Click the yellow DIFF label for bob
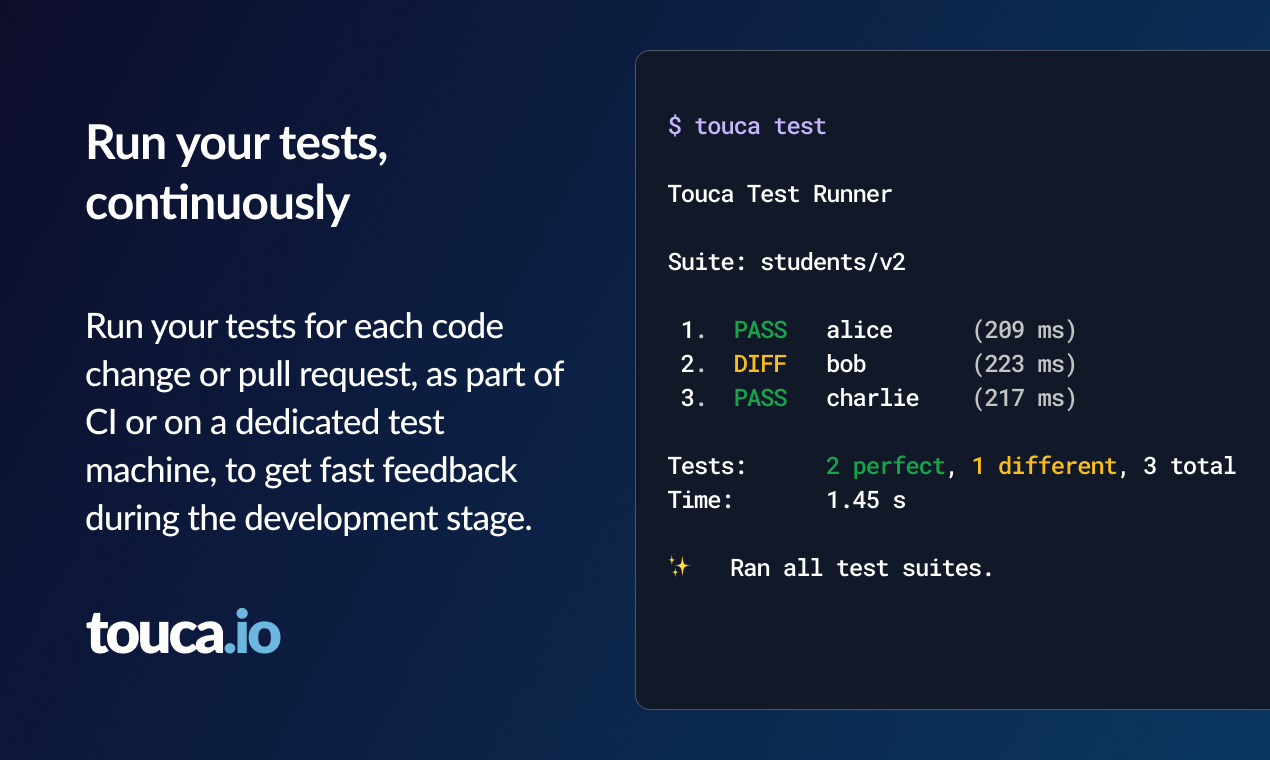The height and width of the screenshot is (760, 1270). (x=760, y=364)
